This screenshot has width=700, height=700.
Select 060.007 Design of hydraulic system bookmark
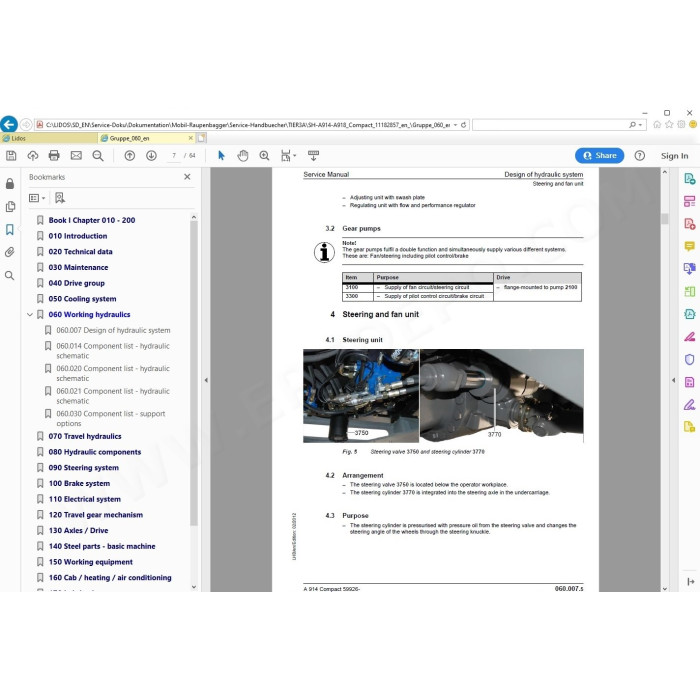pos(113,330)
